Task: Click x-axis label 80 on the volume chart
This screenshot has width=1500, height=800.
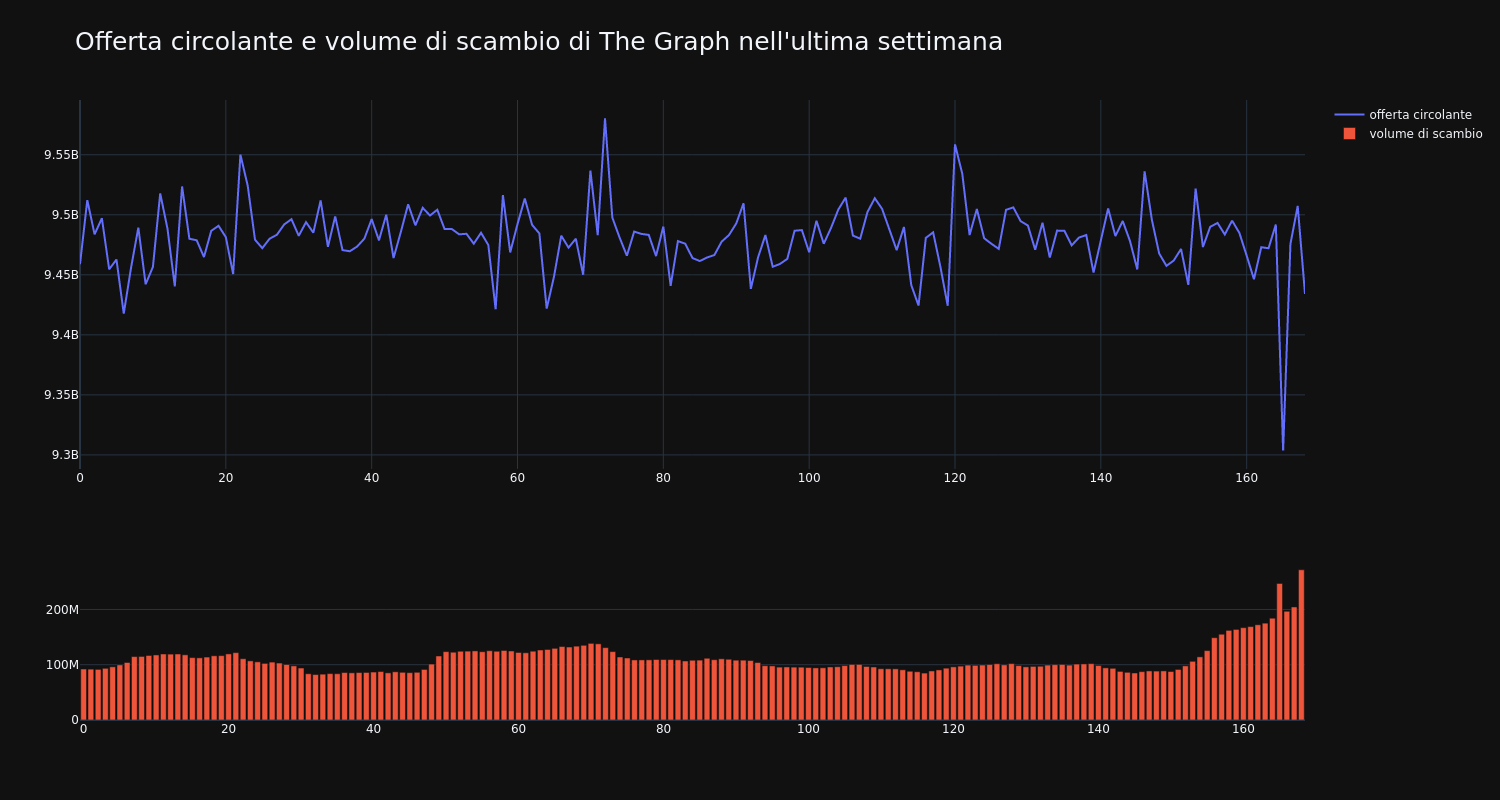Action: [x=663, y=729]
